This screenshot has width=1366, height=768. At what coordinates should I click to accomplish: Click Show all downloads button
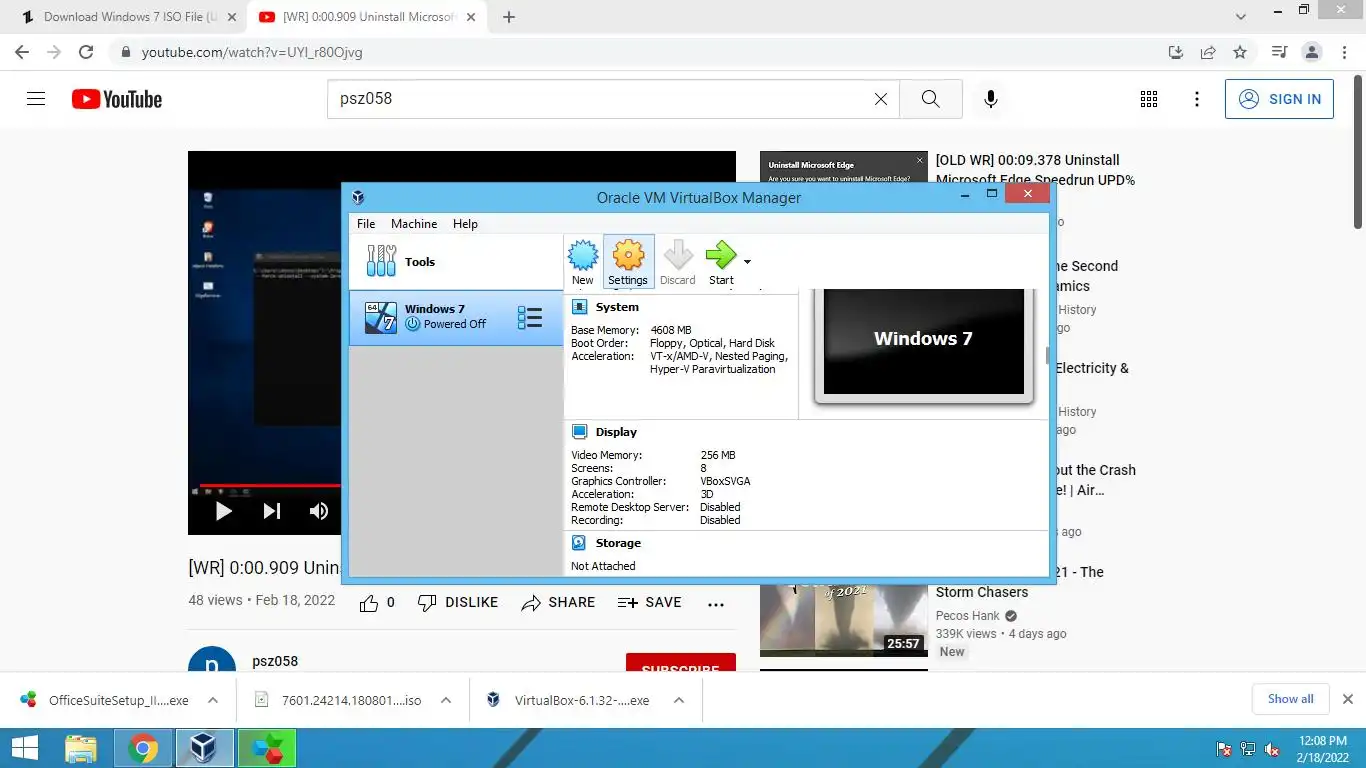point(1291,699)
